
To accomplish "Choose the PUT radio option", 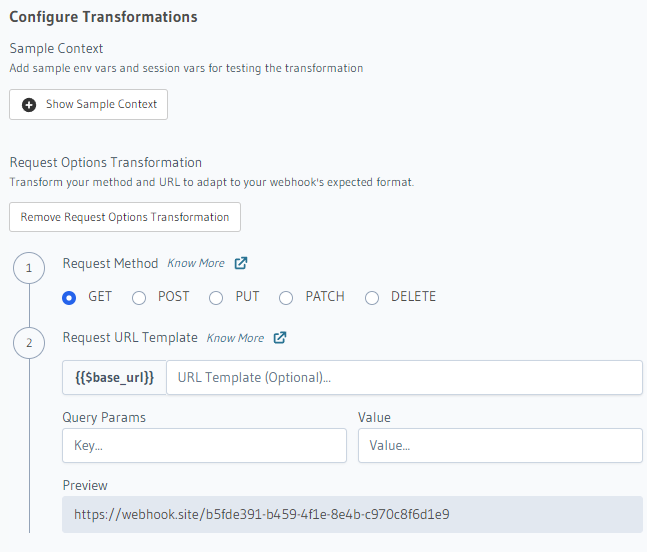I will click(216, 297).
